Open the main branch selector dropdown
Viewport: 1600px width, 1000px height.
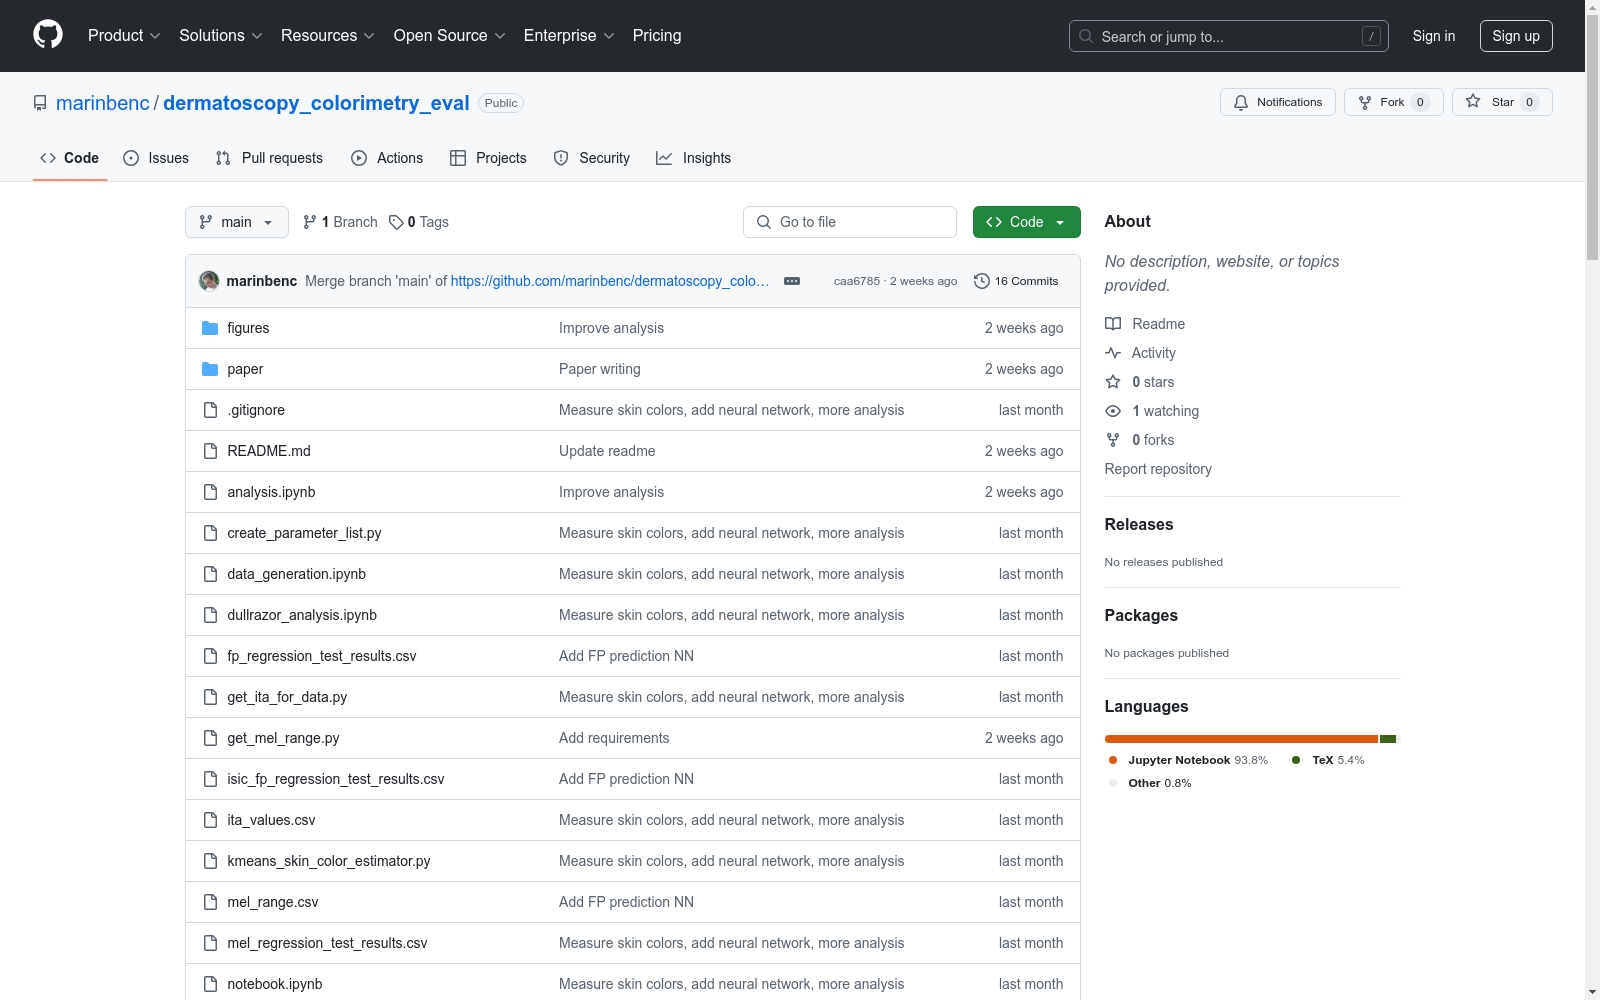237,222
